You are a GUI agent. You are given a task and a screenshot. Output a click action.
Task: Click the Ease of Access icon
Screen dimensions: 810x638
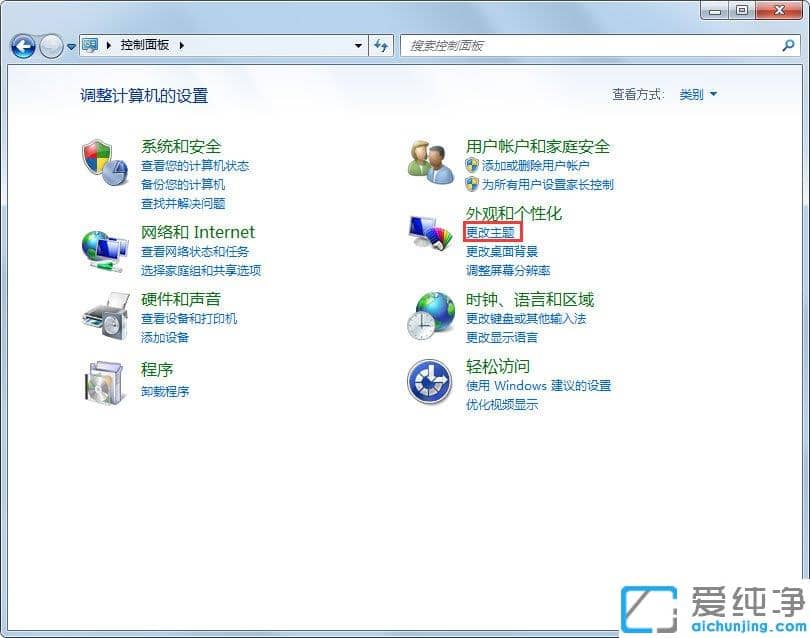(x=430, y=382)
